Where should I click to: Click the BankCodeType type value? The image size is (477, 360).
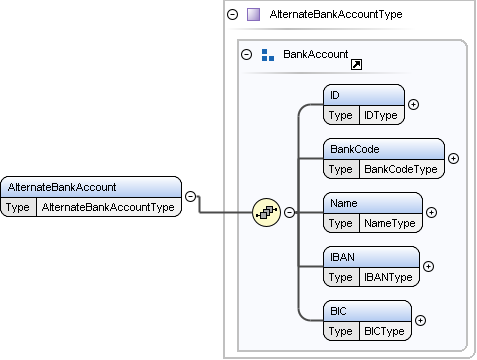click(401, 169)
